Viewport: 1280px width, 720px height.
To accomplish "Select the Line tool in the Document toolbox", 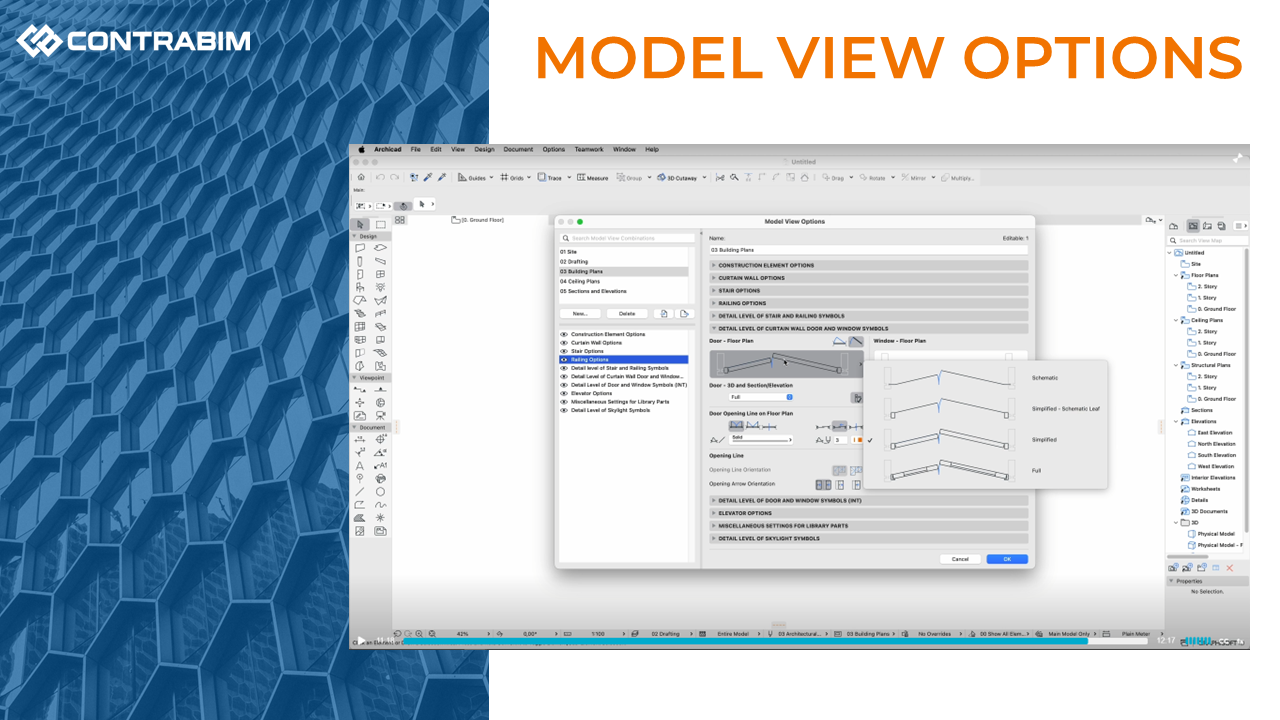I will 360,492.
